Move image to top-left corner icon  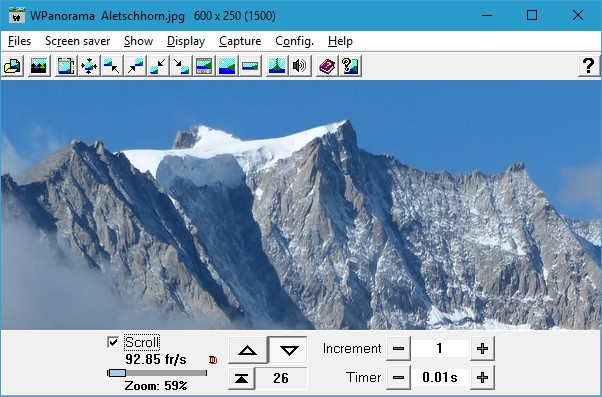tap(112, 66)
